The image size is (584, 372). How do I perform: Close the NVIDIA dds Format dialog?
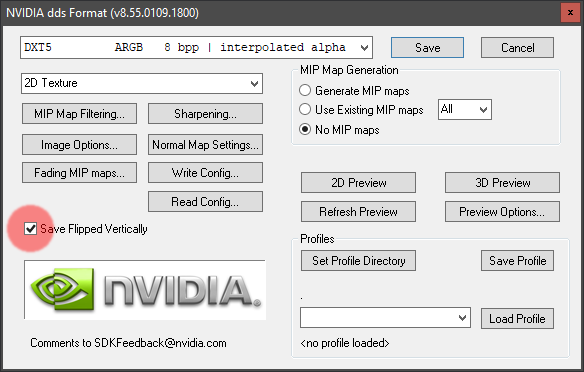click(x=570, y=13)
